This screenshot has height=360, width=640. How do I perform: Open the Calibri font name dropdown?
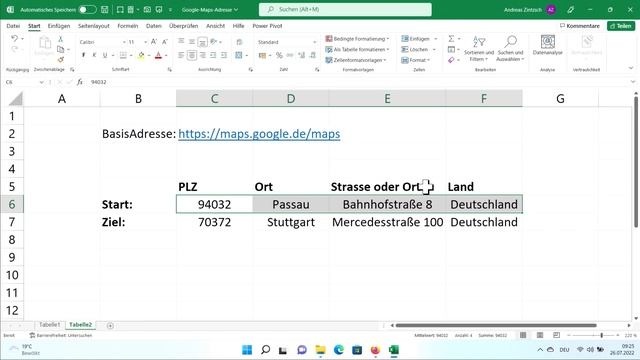(x=124, y=42)
